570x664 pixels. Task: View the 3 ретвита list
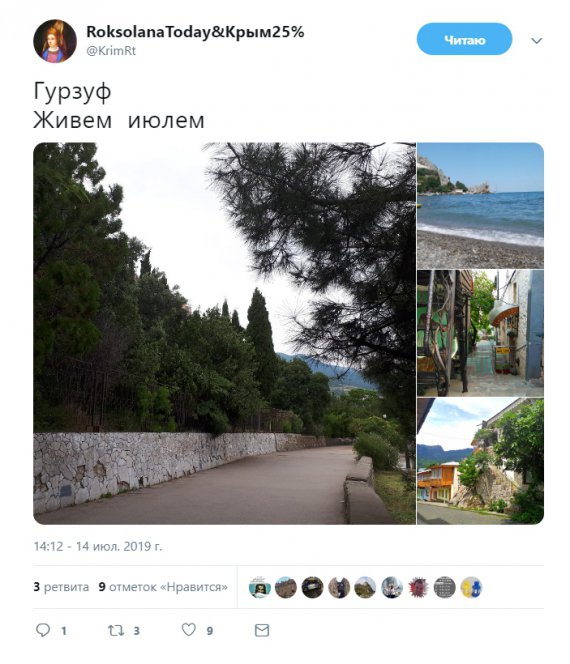tap(61, 587)
